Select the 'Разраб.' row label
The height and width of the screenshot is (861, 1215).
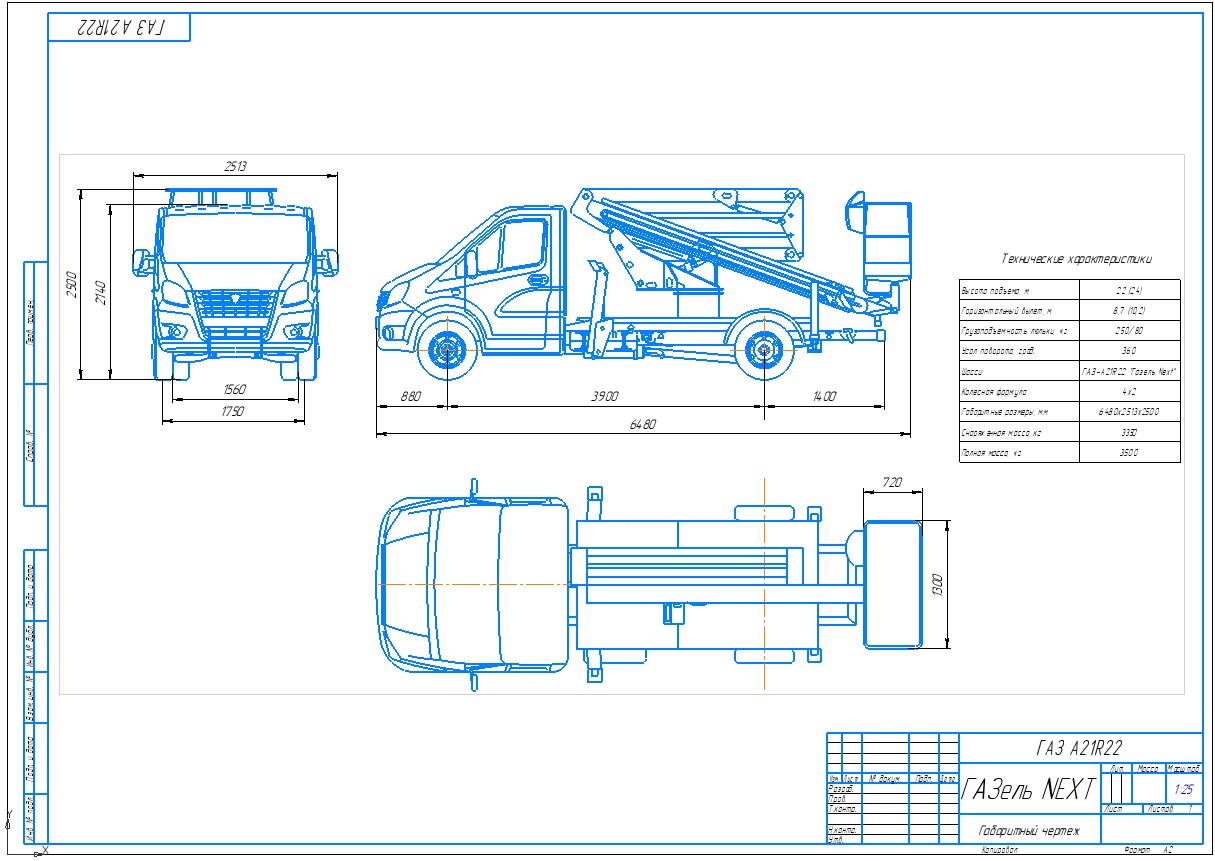click(x=841, y=789)
